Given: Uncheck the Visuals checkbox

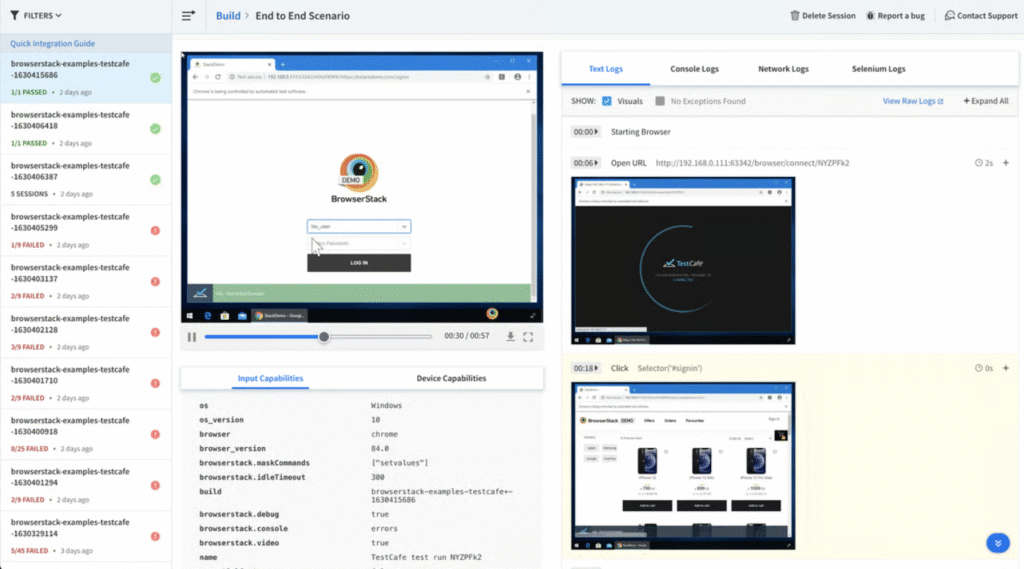Looking at the screenshot, I should pos(607,101).
